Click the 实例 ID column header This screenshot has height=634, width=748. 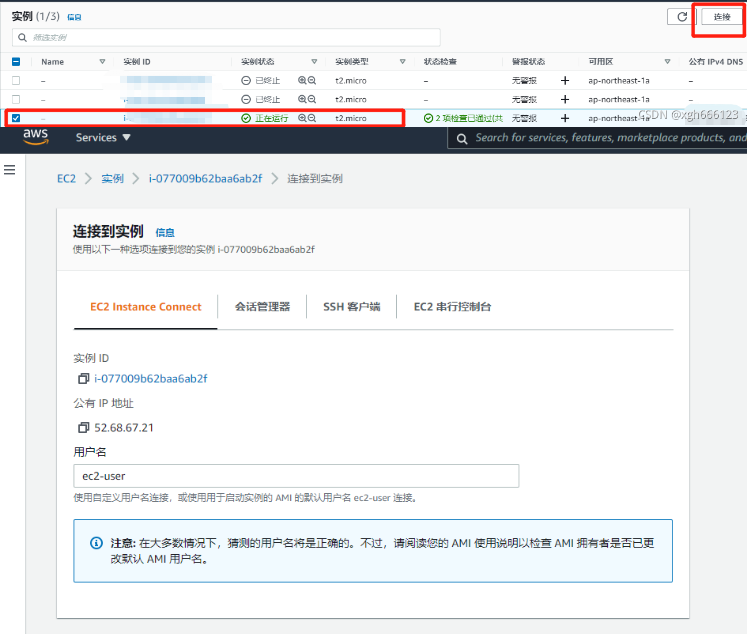(x=136, y=62)
